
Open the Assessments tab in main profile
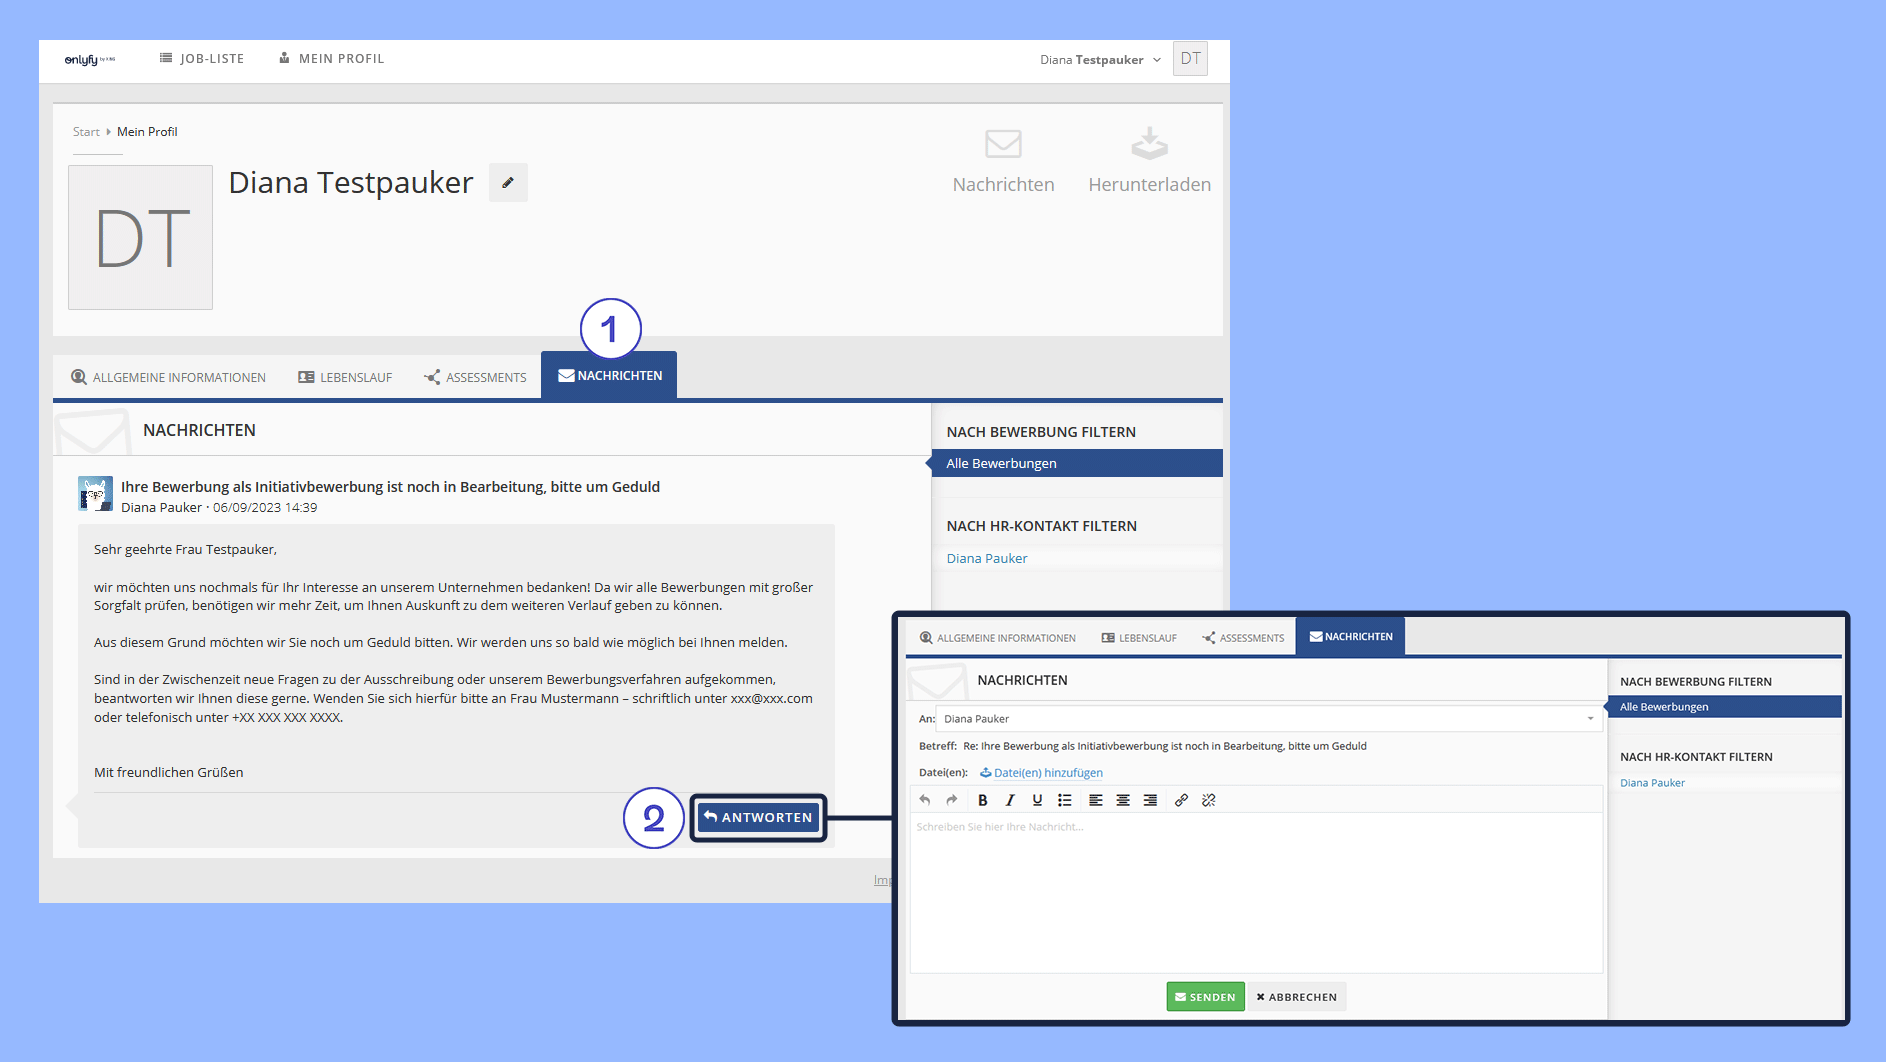click(475, 377)
